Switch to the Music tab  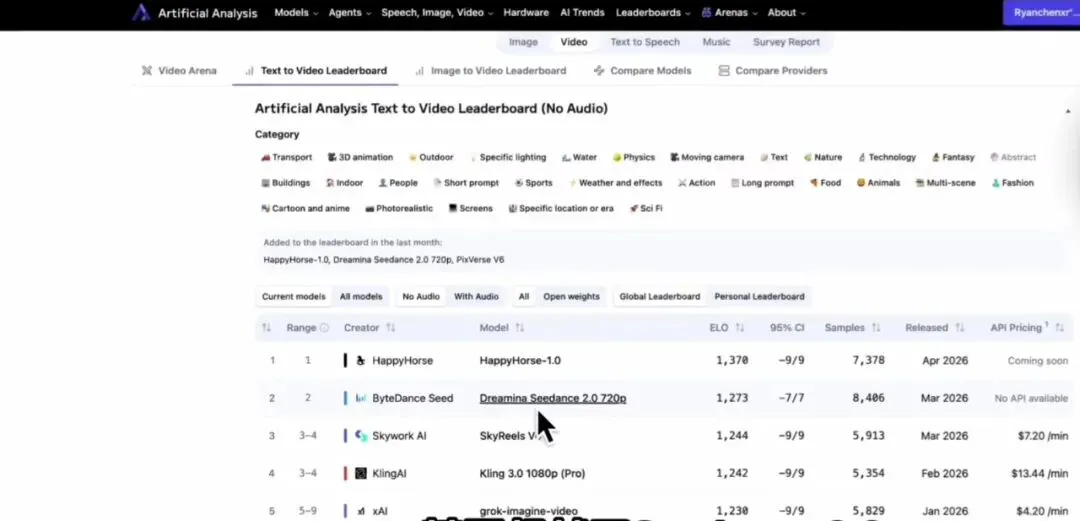pyautogui.click(x=716, y=42)
